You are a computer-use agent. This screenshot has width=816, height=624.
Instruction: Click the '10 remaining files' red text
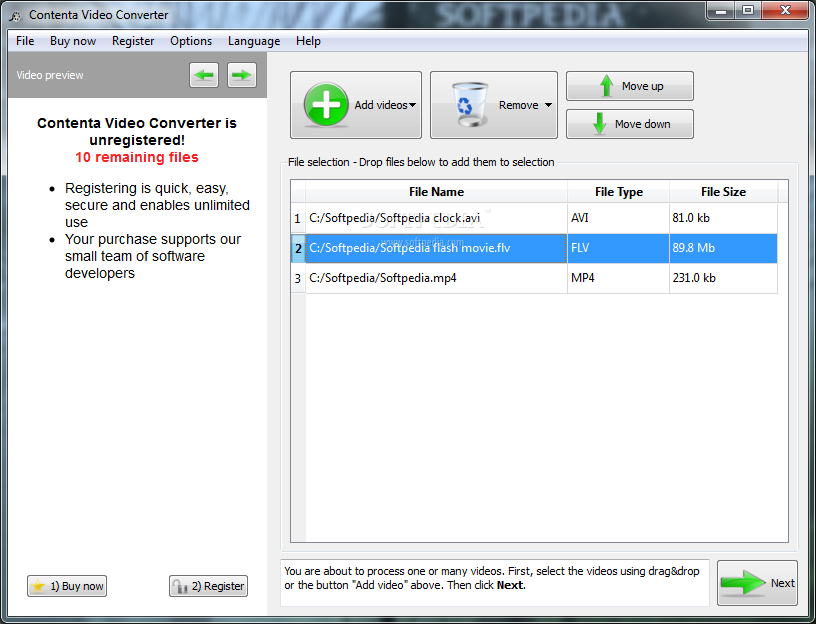(137, 157)
